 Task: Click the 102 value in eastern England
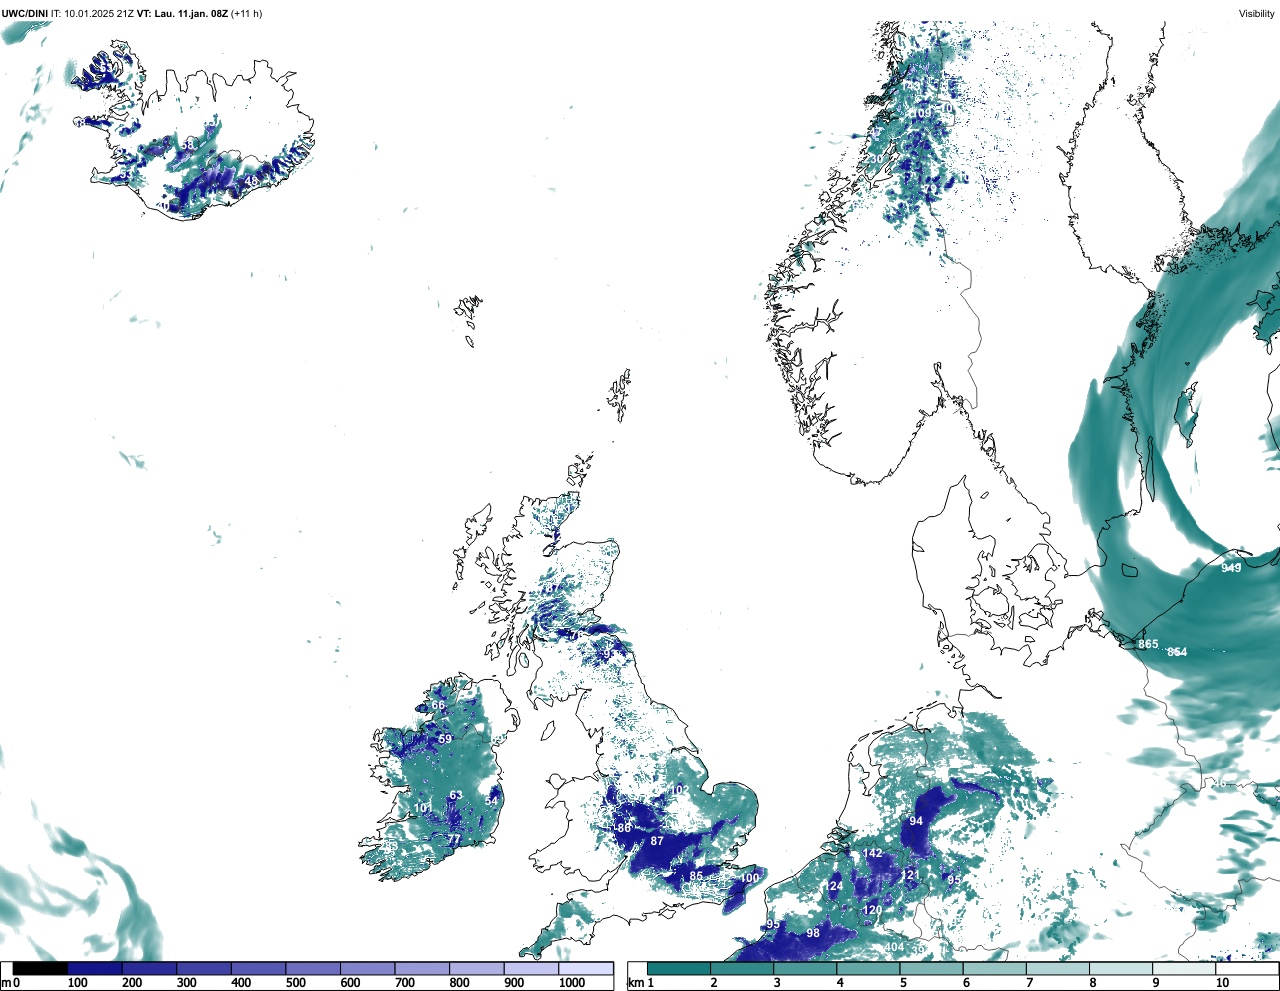(x=678, y=790)
